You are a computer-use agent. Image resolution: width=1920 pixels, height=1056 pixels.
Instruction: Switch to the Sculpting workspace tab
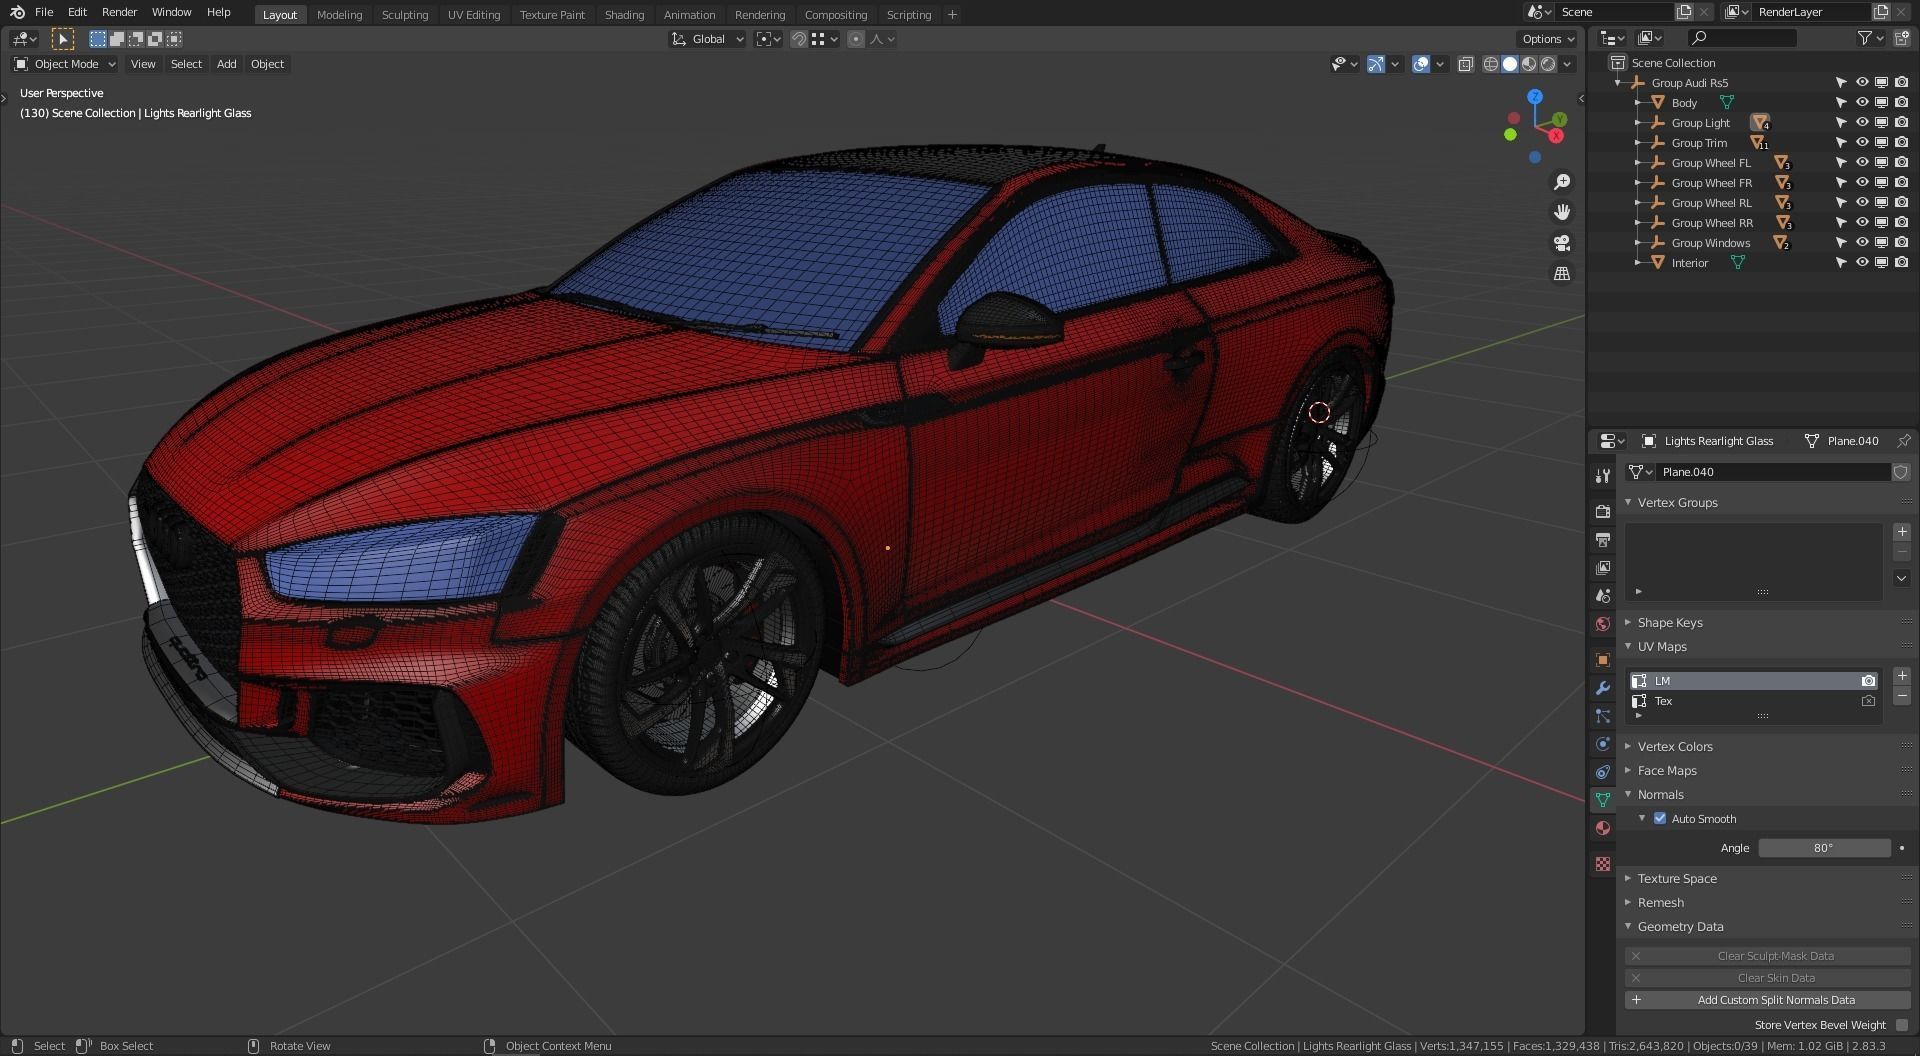405,15
